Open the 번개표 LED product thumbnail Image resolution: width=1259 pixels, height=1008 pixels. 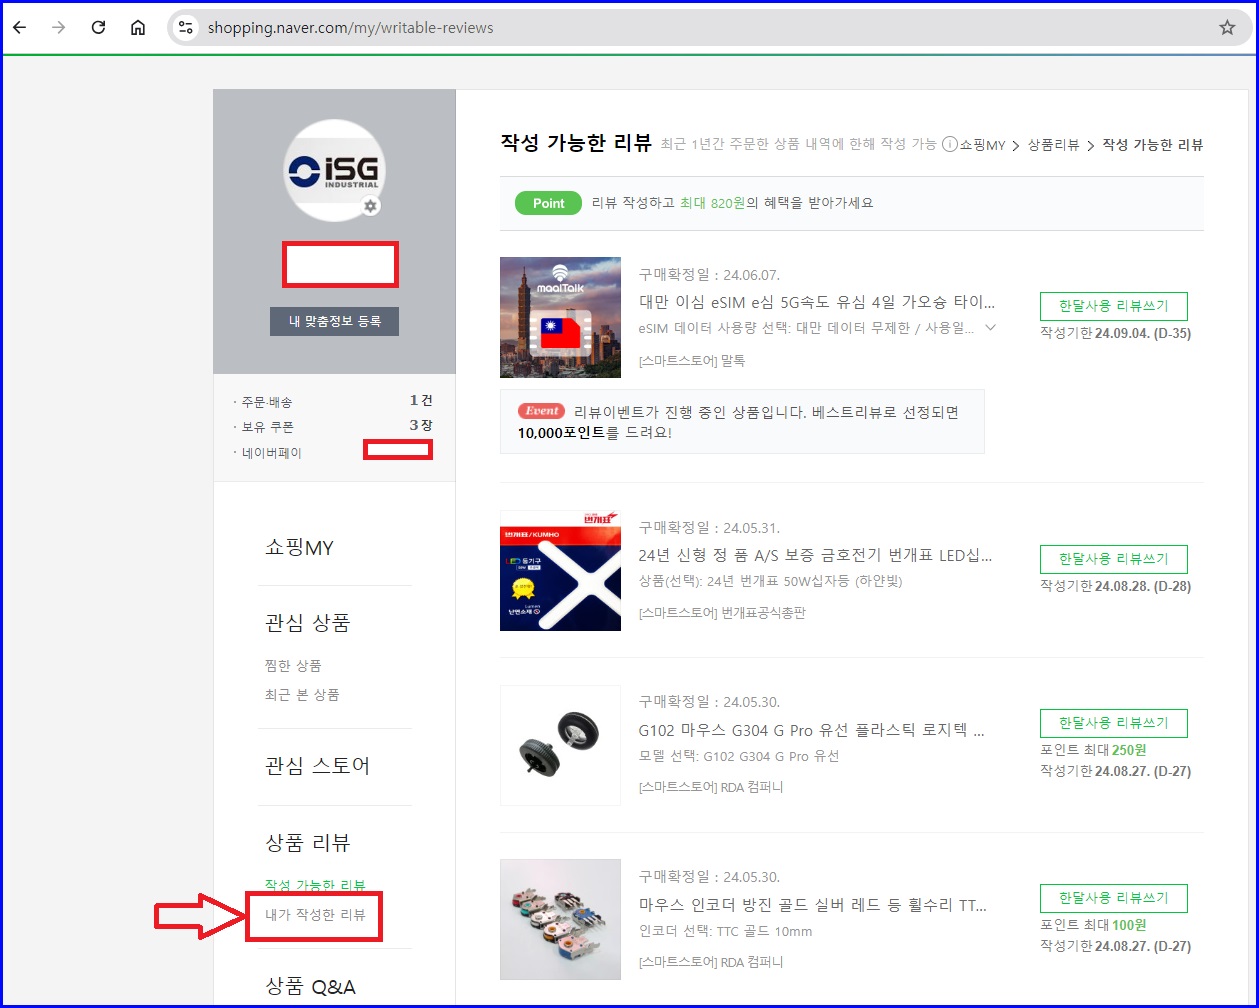pyautogui.click(x=560, y=571)
